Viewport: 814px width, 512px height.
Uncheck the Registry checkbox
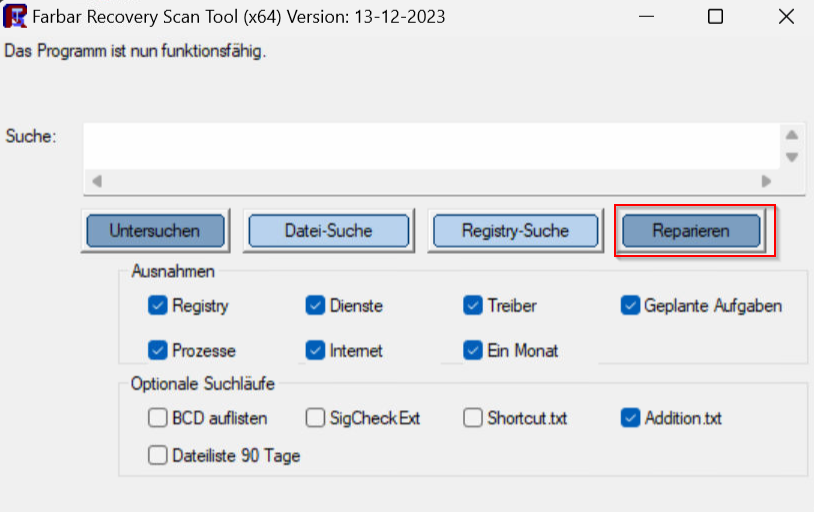[x=157, y=306]
